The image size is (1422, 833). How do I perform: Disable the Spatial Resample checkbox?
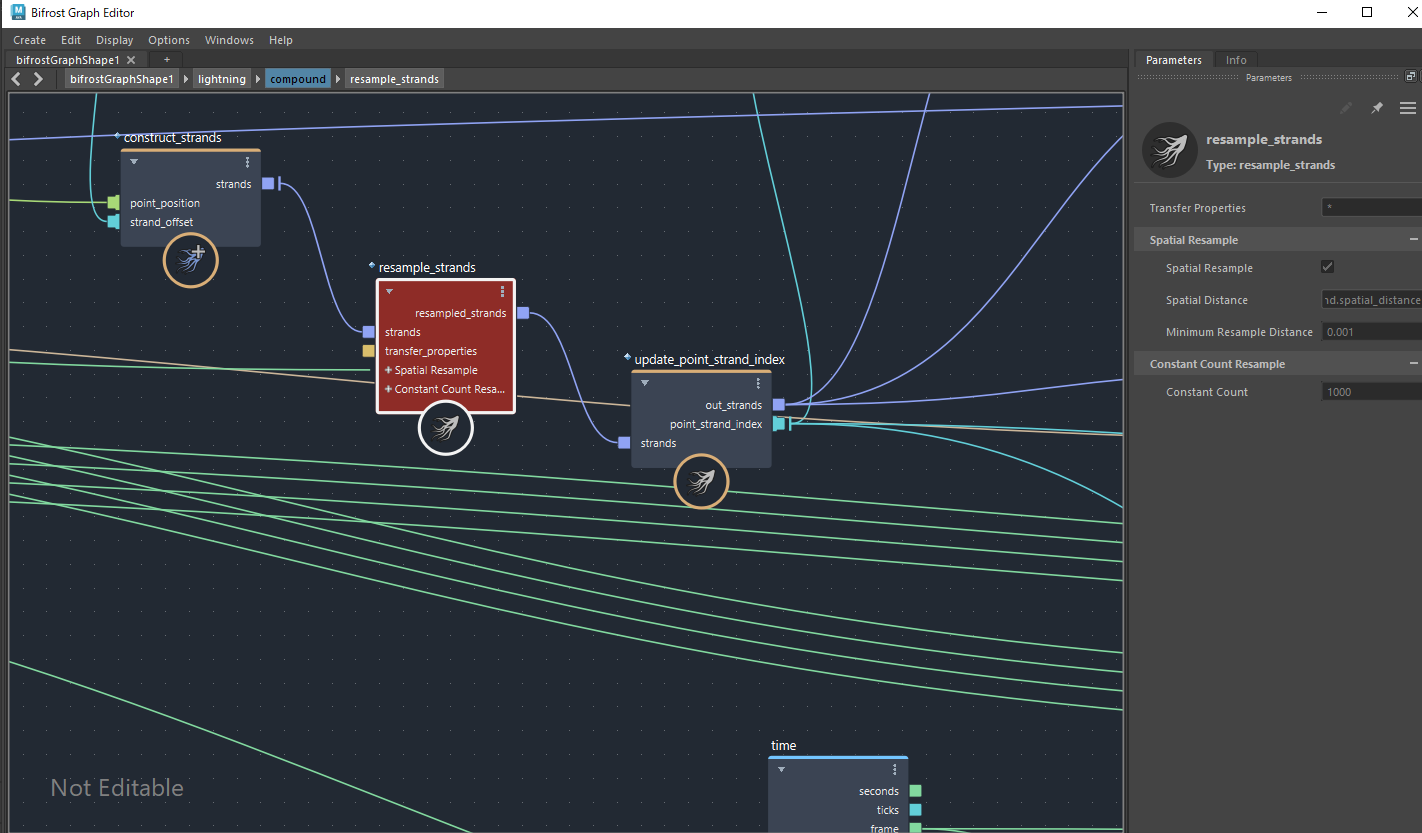pyautogui.click(x=1327, y=266)
